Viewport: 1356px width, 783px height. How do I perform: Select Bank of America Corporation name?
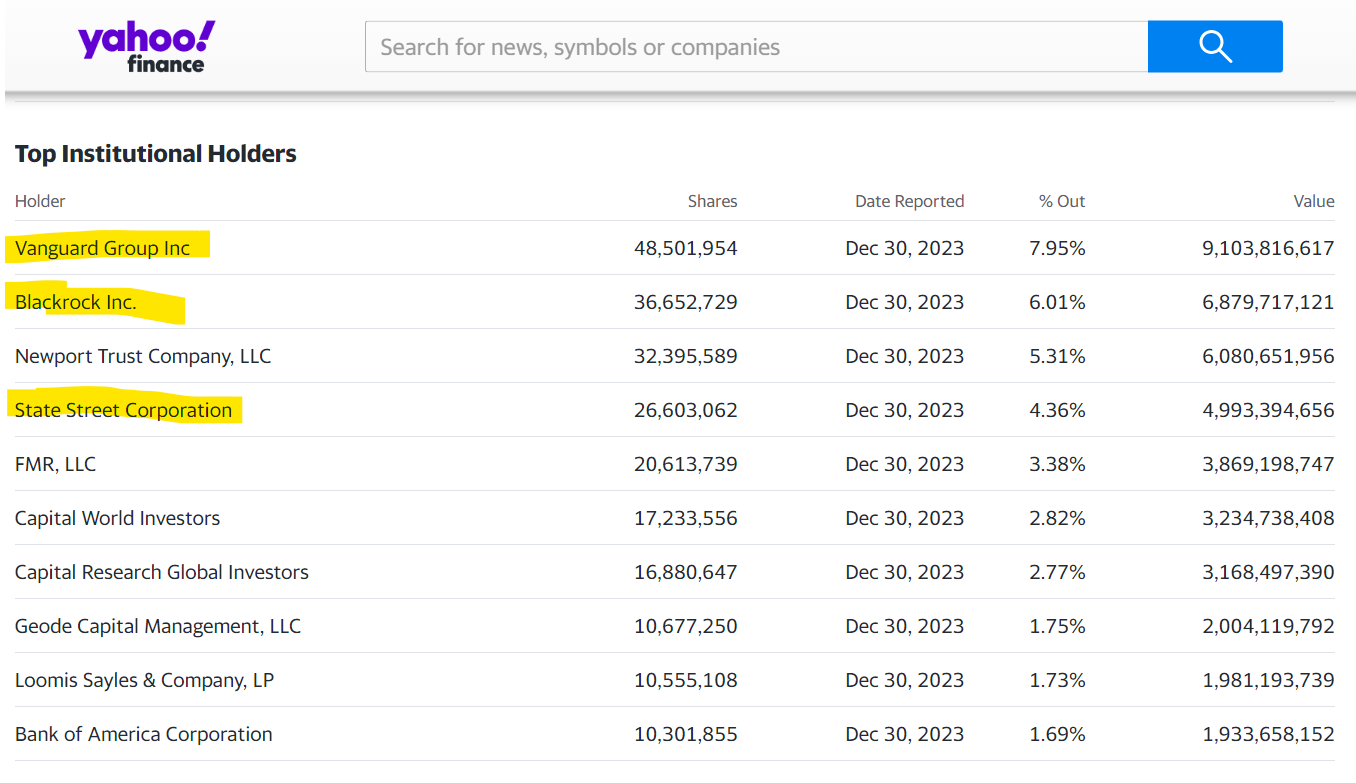coord(144,734)
